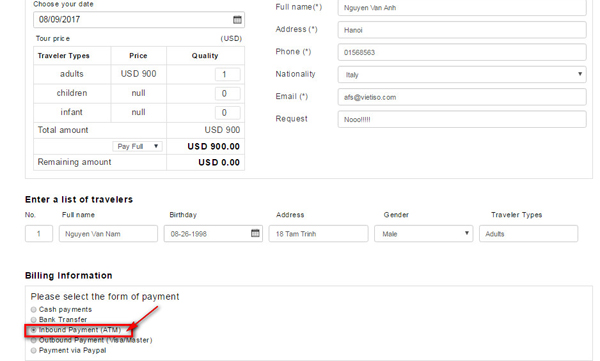
Task: Open the tour date calendar picker icon
Action: coord(237,20)
